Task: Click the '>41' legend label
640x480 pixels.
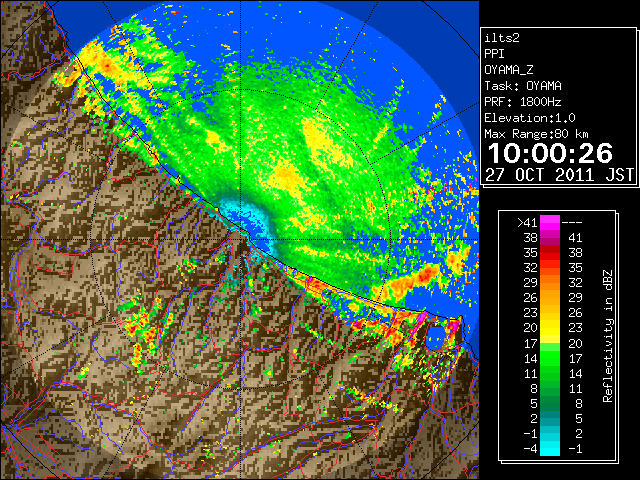Action: point(527,223)
